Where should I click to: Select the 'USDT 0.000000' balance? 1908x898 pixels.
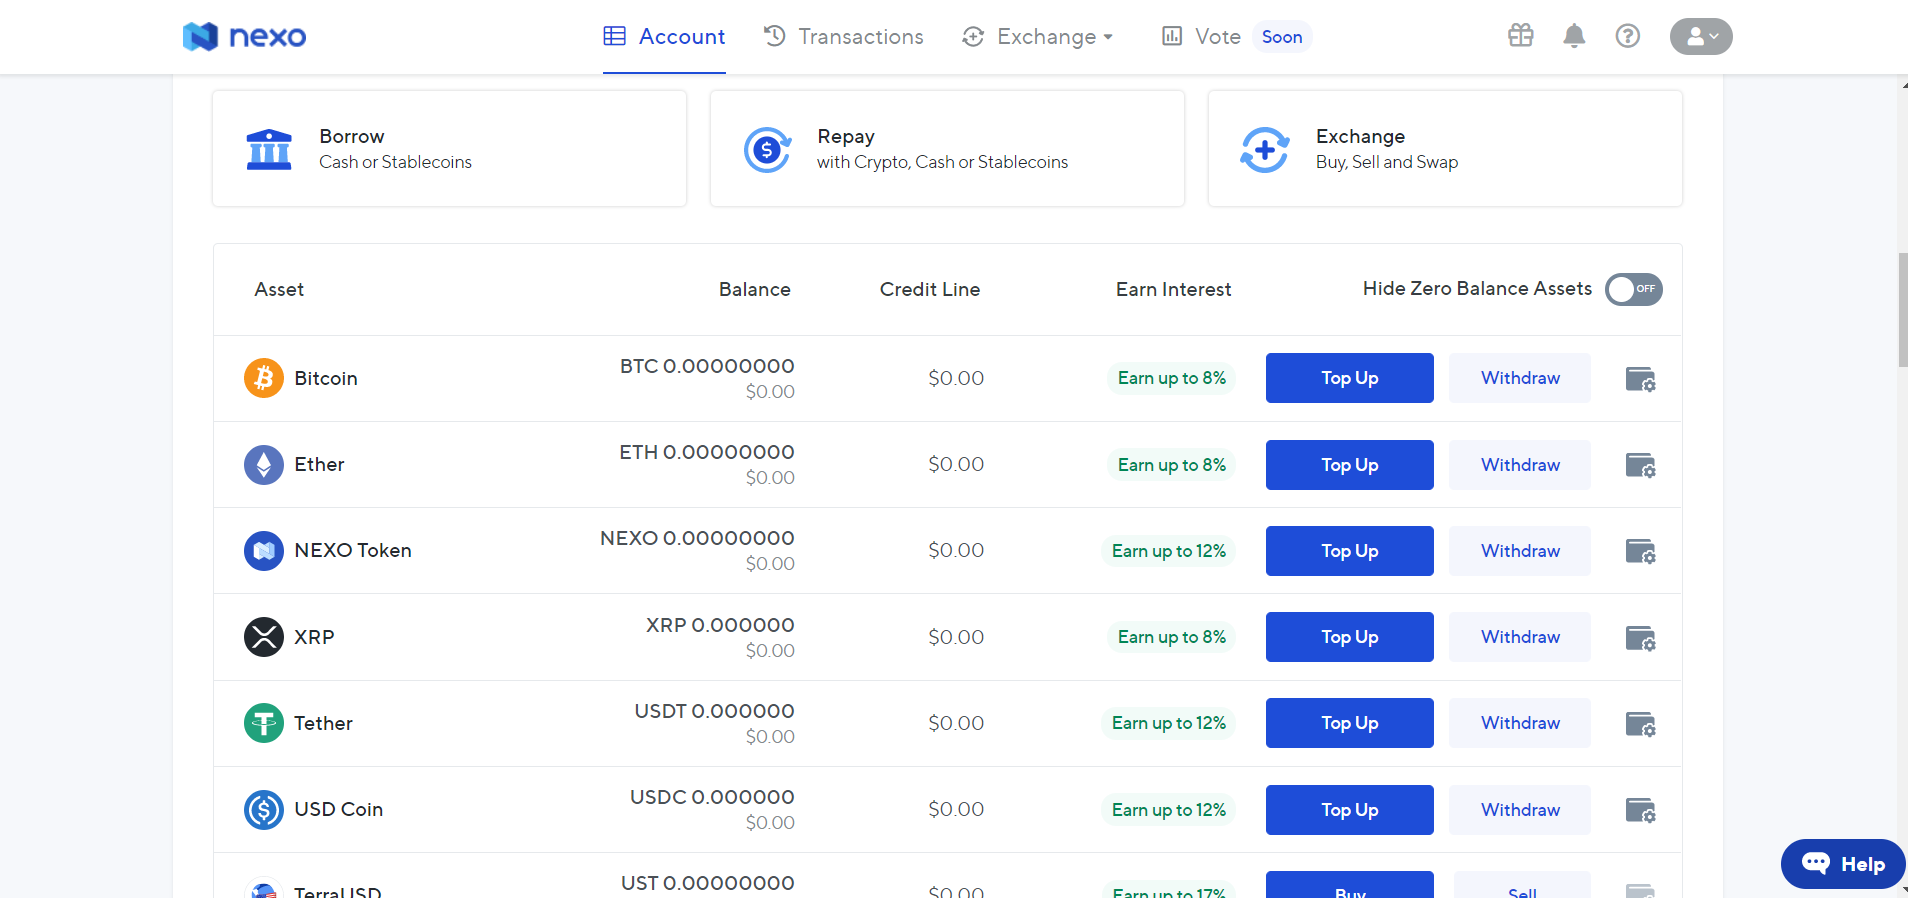tap(715, 711)
